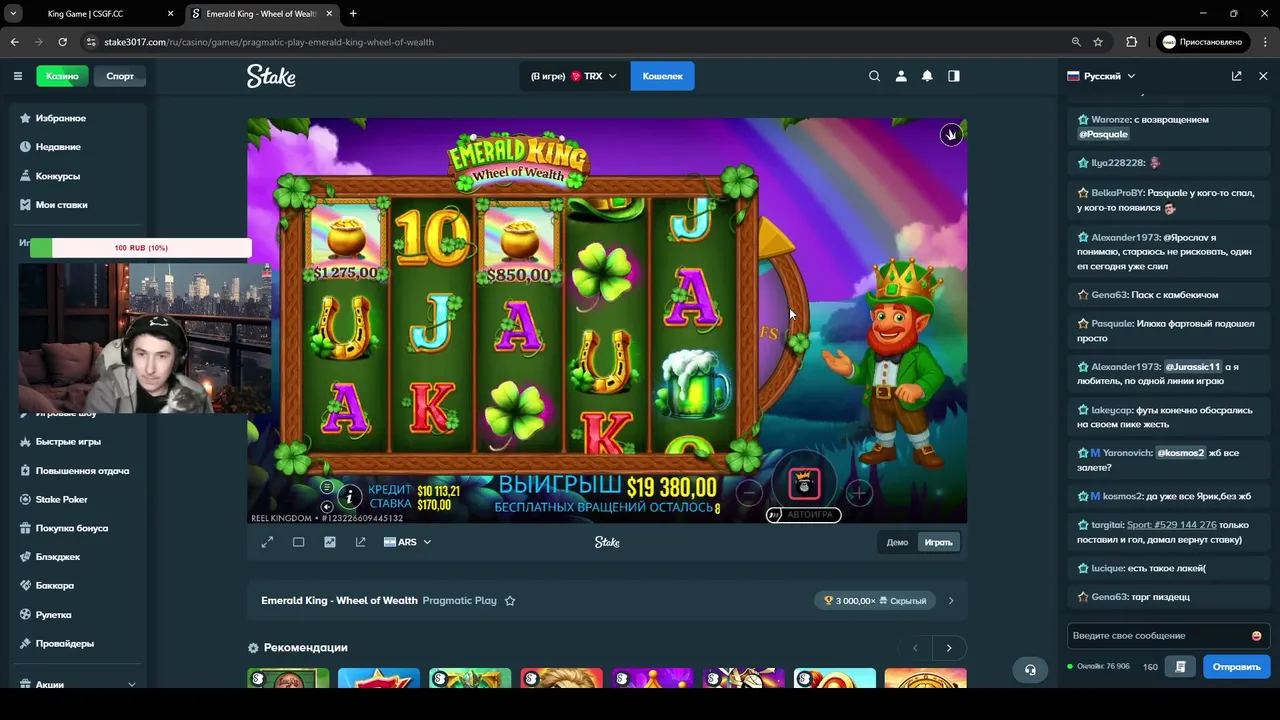1280x720 pixels.
Task: Toggle the chat sidebar panel icon
Action: click(954, 76)
